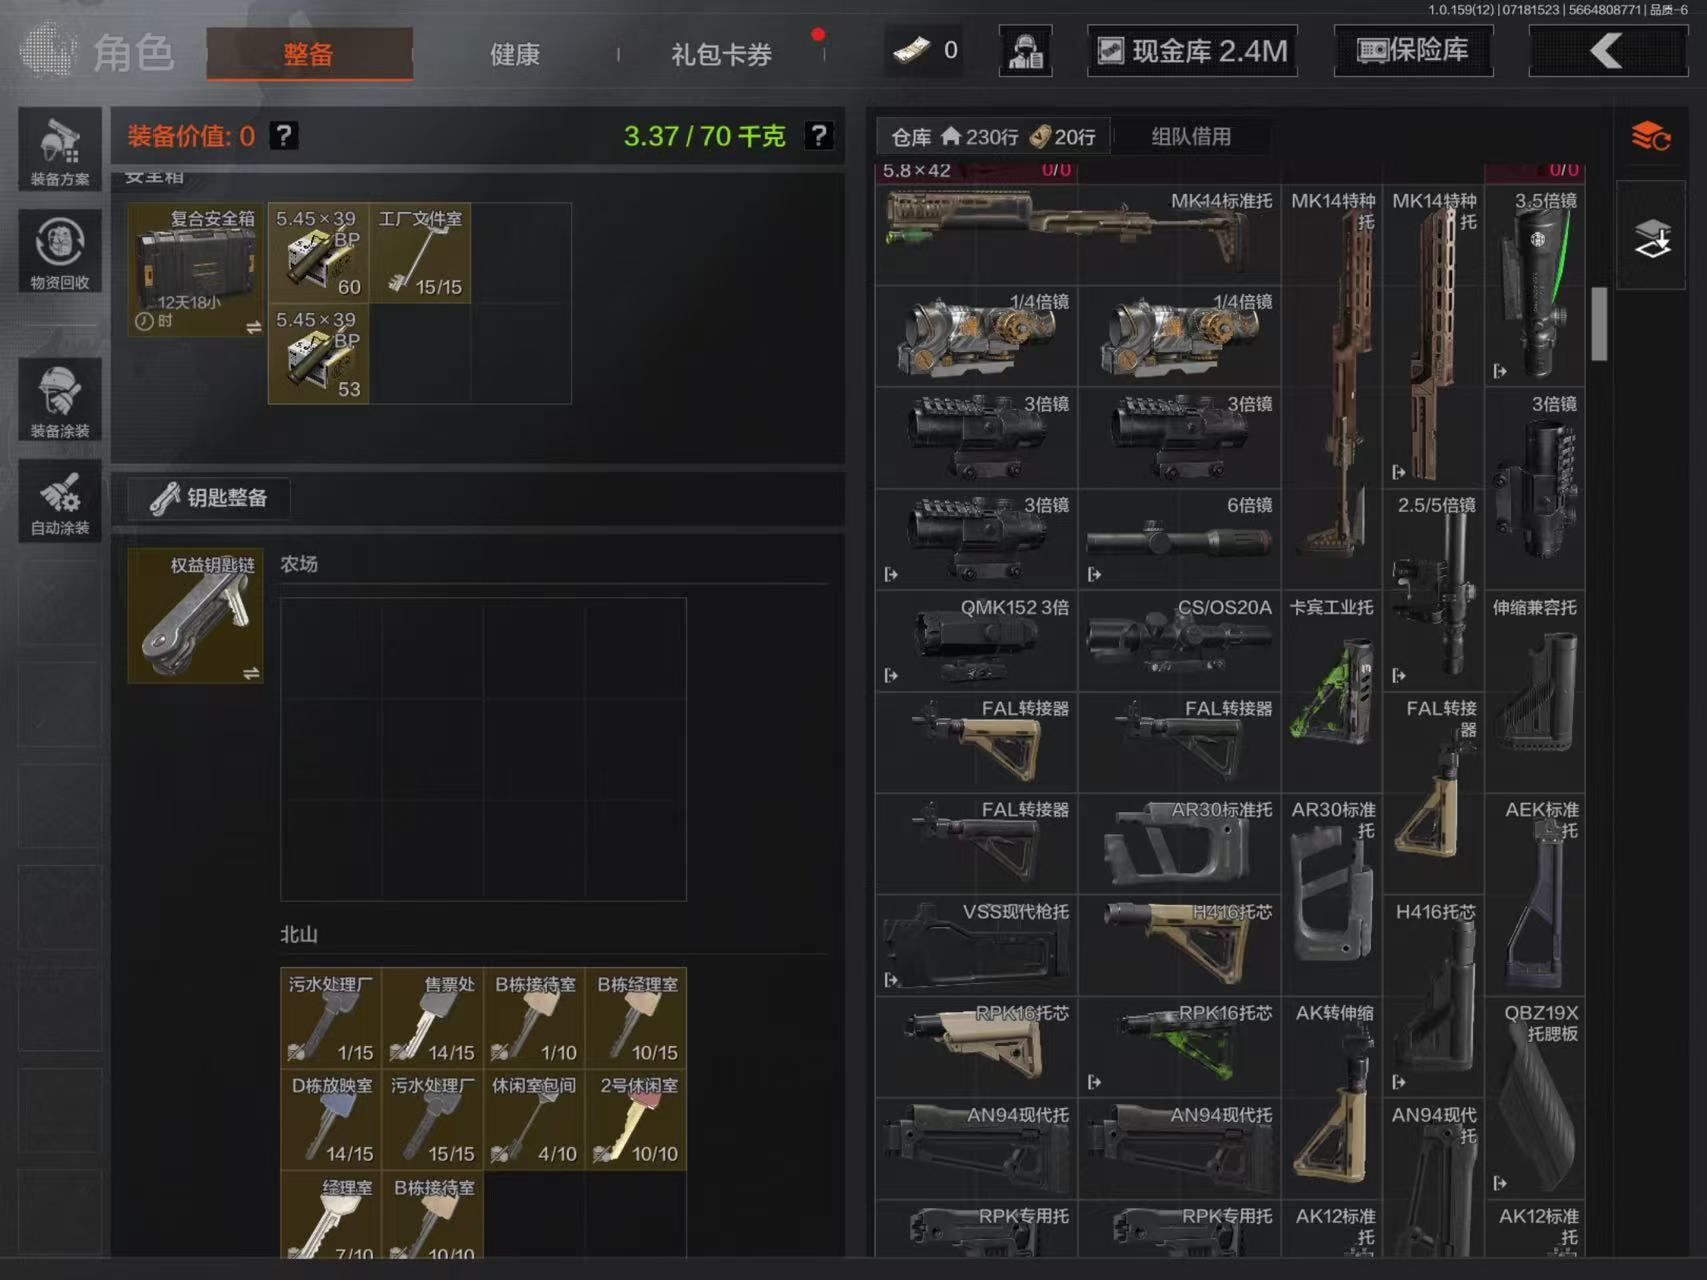Toggle swap arrows on 复合安全箱
1707x1280 pixels.
[x=253, y=327]
